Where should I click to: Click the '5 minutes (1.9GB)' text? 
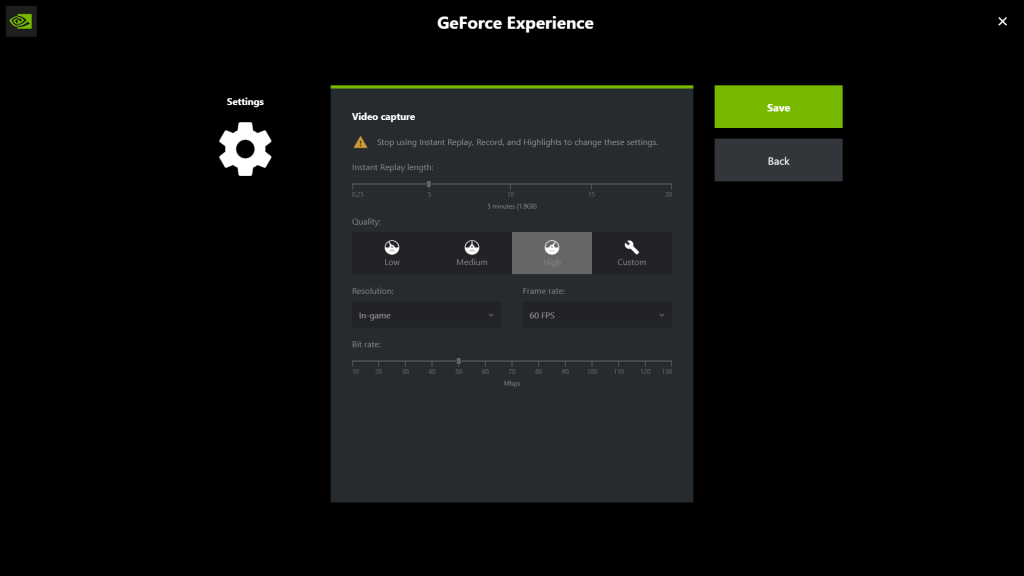coord(512,206)
